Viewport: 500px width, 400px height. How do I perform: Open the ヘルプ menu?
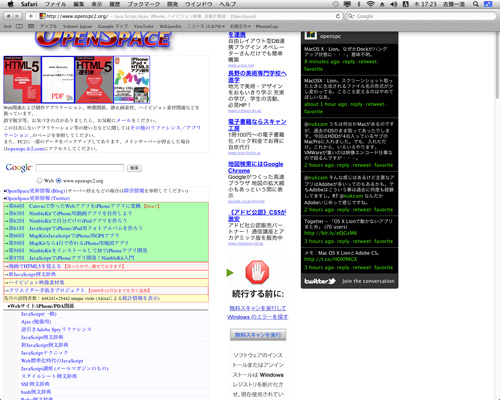pos(228,4)
